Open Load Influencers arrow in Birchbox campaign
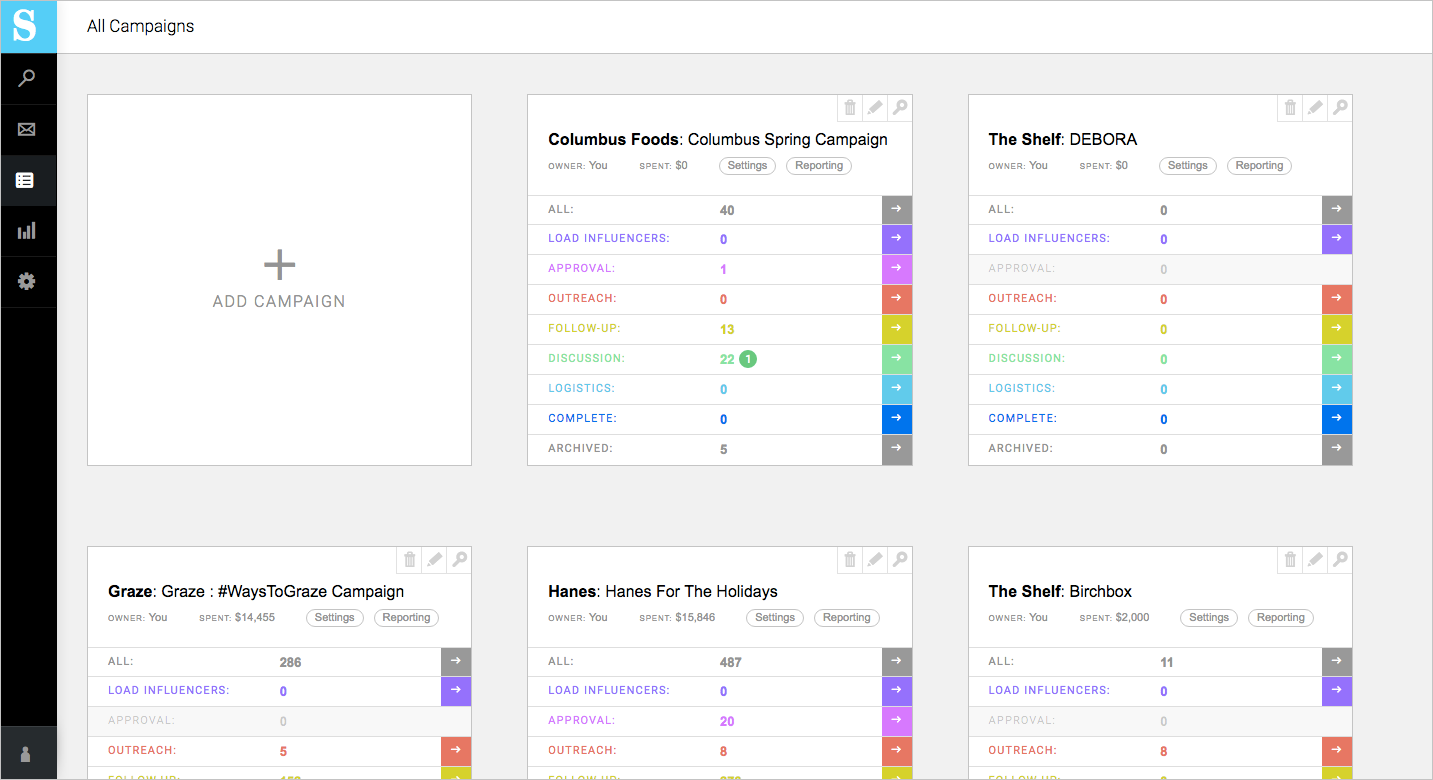Viewport: 1433px width, 780px height. click(x=1337, y=691)
